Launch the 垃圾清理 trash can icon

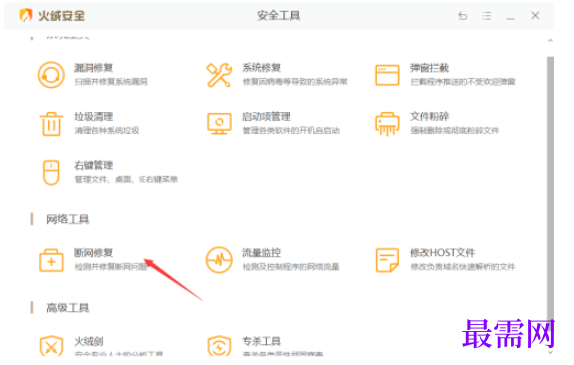[x=51, y=124]
